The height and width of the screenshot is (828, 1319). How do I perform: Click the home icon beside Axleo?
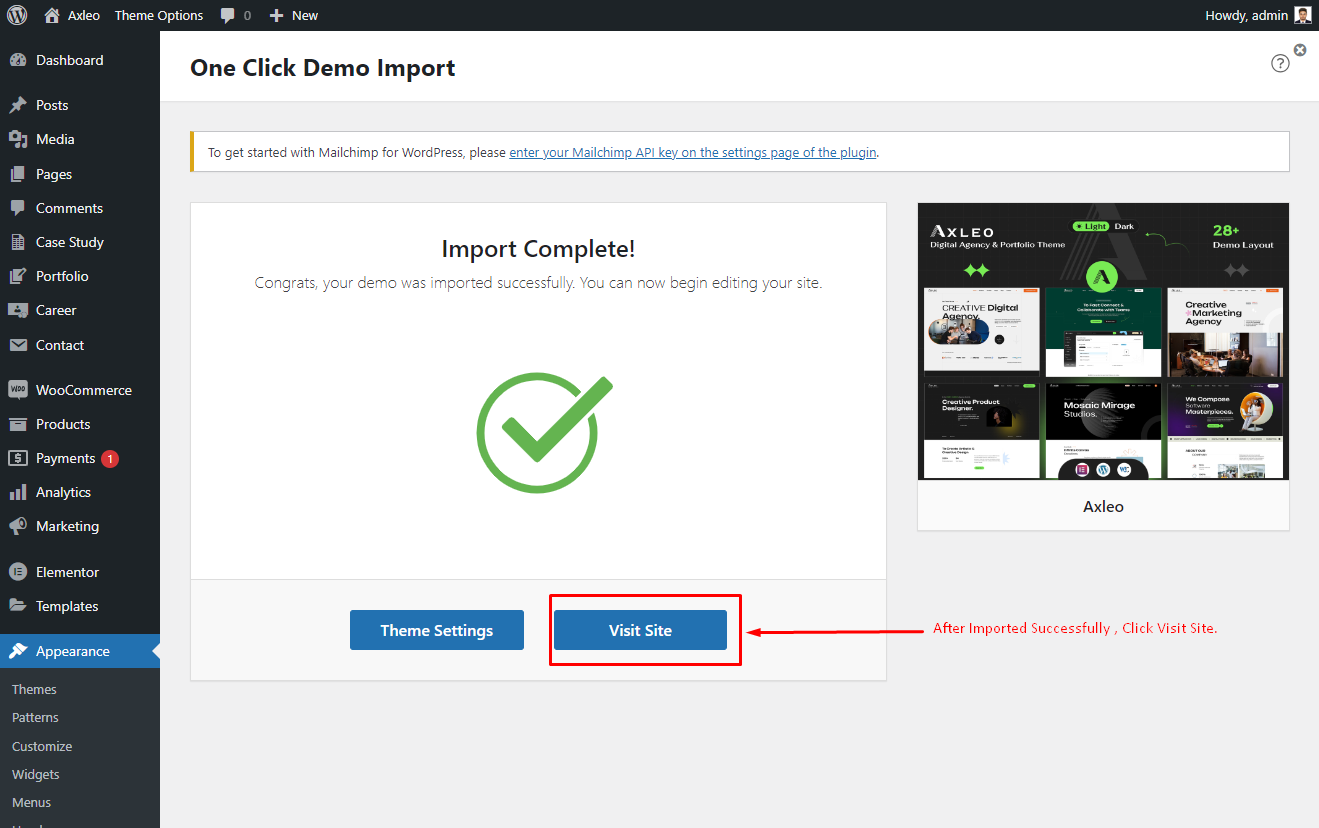[52, 15]
